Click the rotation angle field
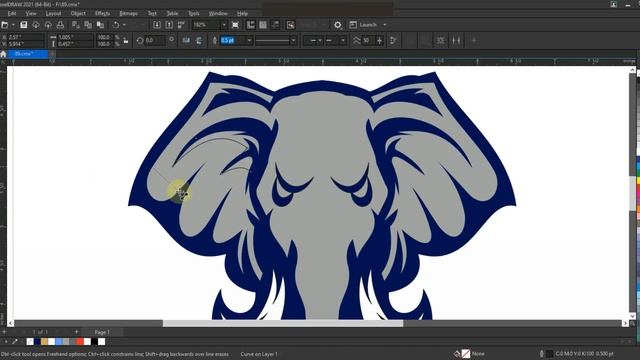640x360 pixels. click(x=155, y=40)
